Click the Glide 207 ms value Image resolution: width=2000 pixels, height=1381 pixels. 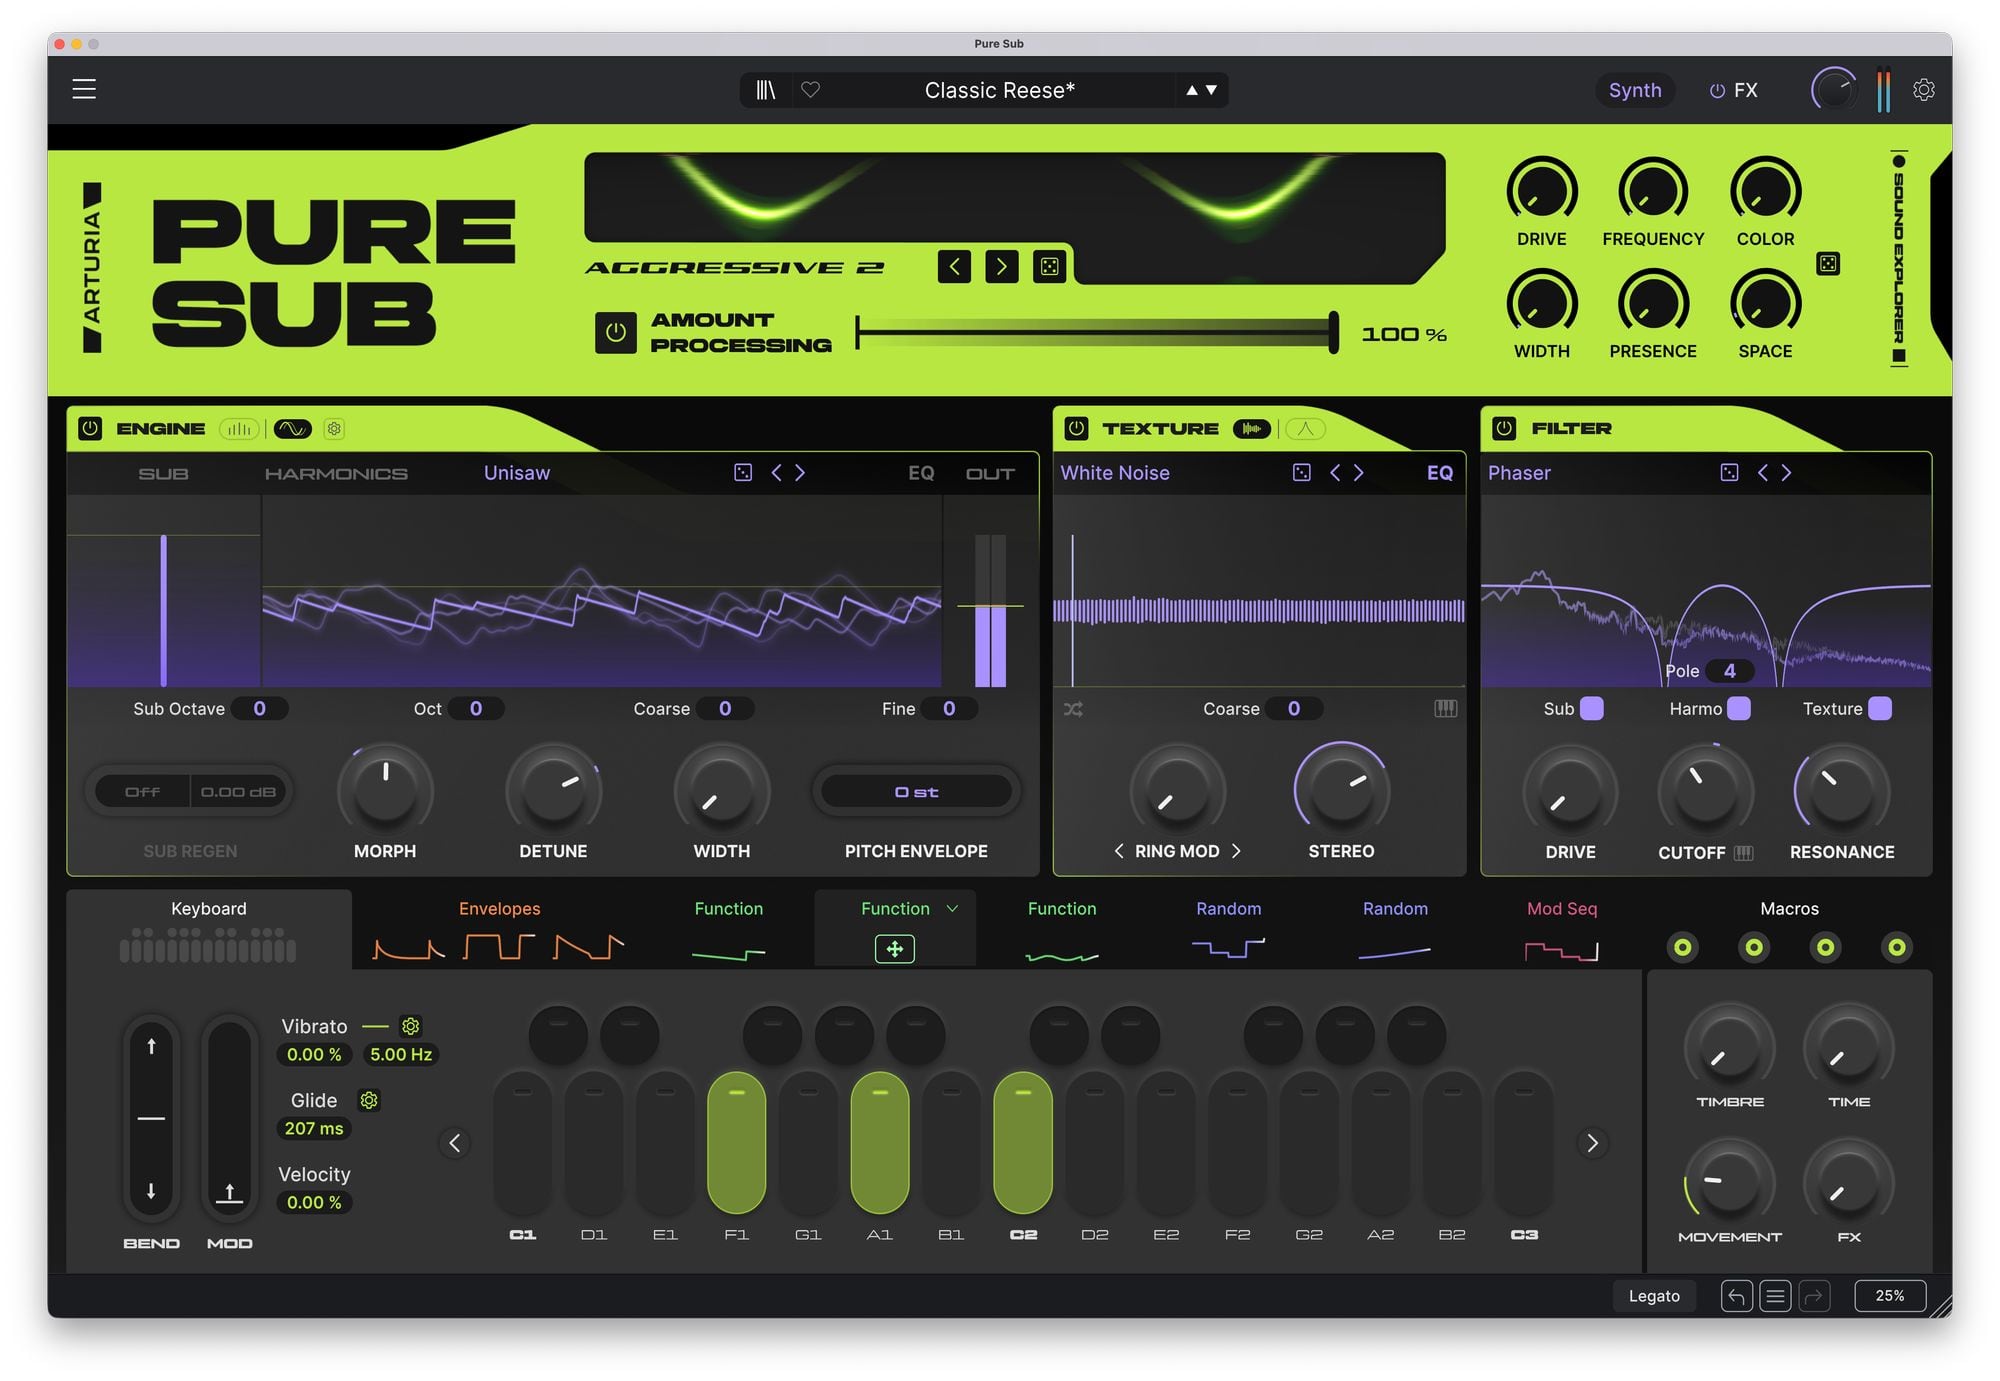tap(314, 1128)
